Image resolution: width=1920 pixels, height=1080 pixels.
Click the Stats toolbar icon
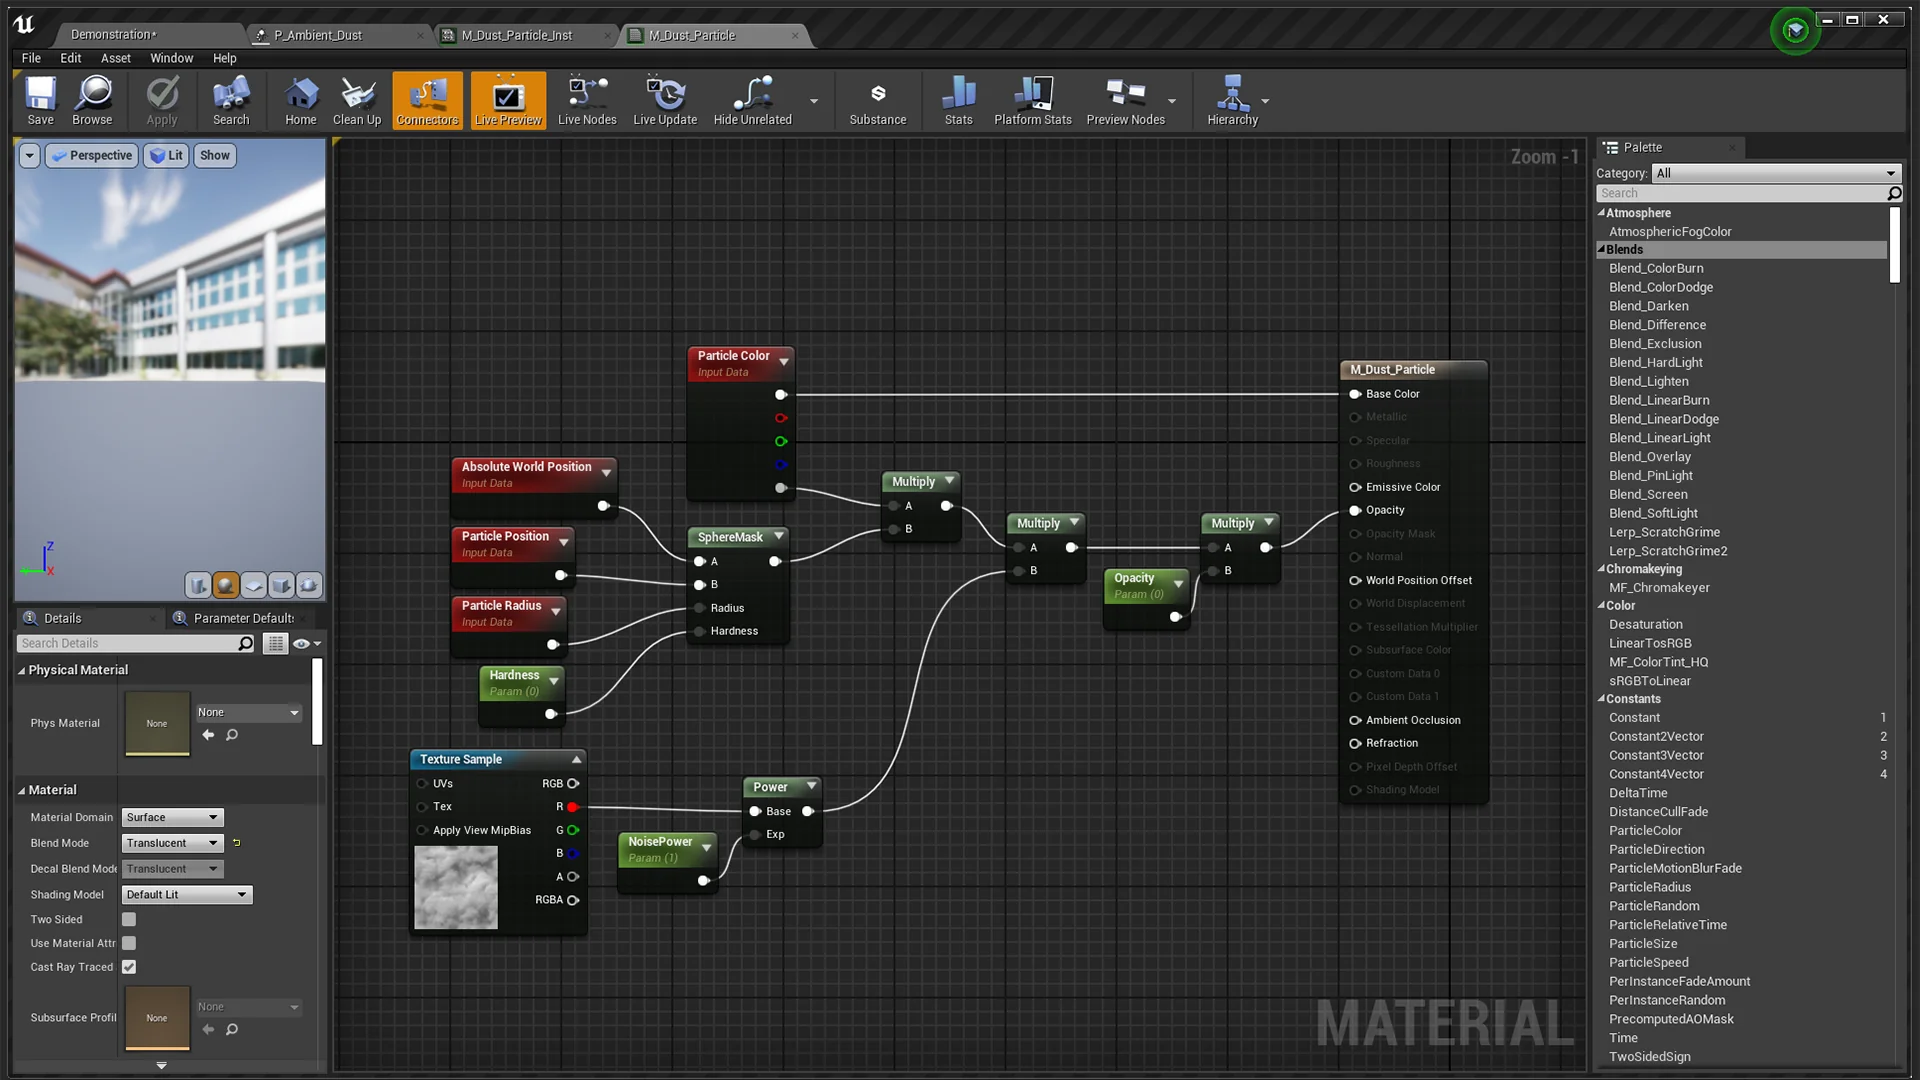(x=958, y=100)
